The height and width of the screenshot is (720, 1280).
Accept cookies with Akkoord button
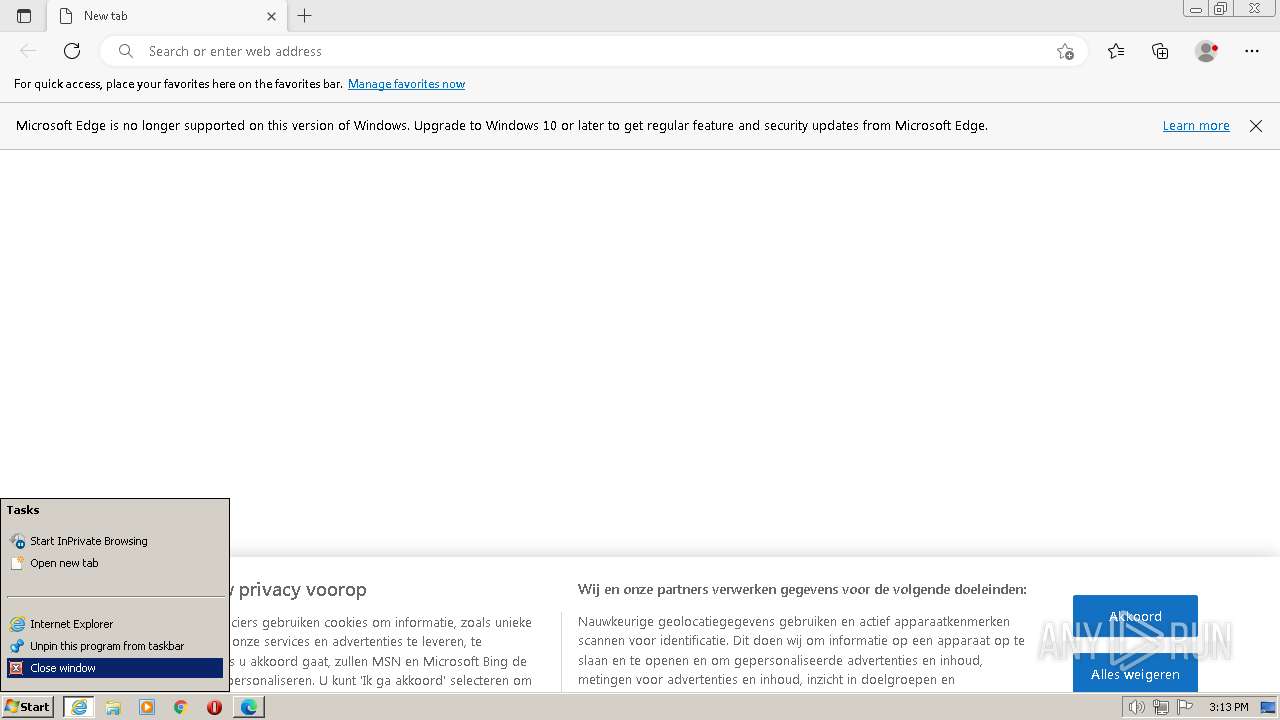pos(1135,617)
